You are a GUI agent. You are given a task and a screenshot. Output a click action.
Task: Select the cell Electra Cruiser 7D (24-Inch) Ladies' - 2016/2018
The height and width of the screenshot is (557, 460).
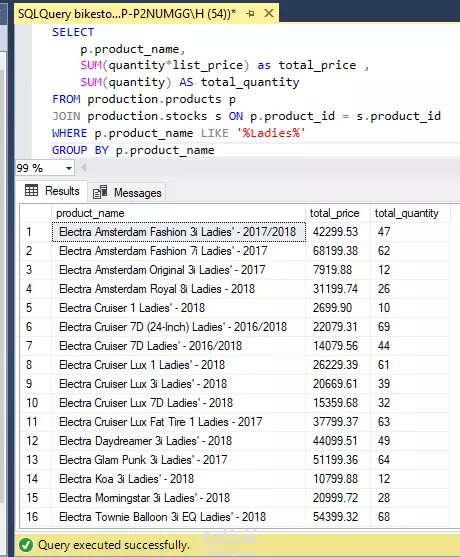(x=179, y=327)
